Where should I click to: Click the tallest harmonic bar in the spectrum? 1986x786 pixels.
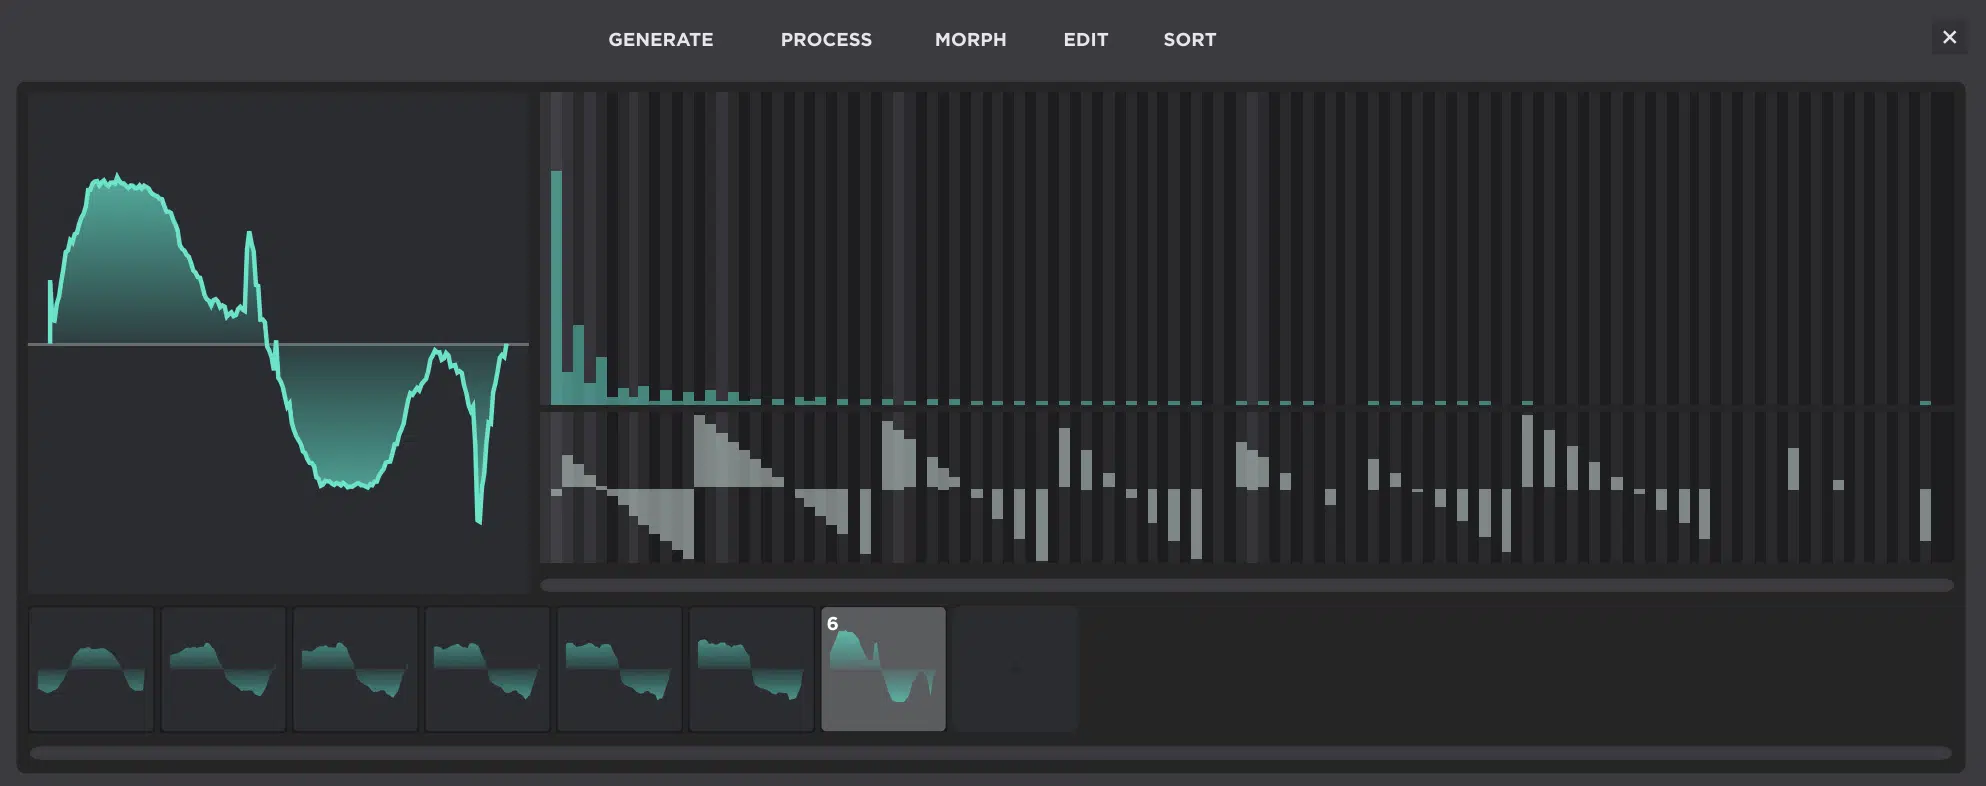pos(556,288)
